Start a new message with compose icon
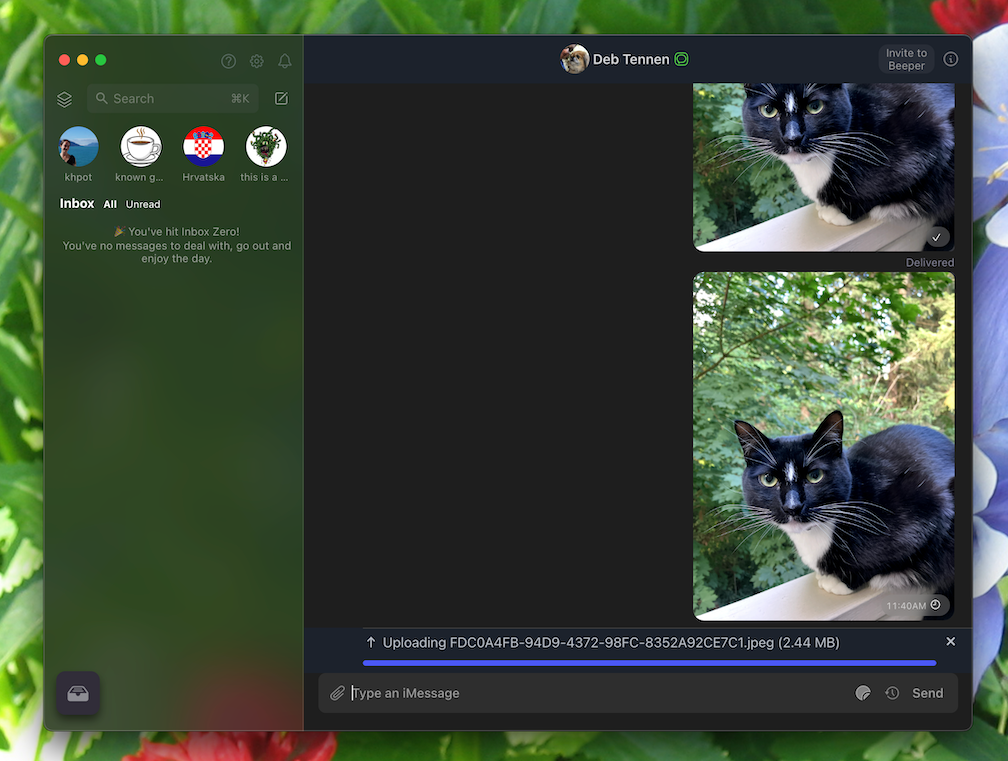Screen dimensions: 1008x761 click(282, 98)
